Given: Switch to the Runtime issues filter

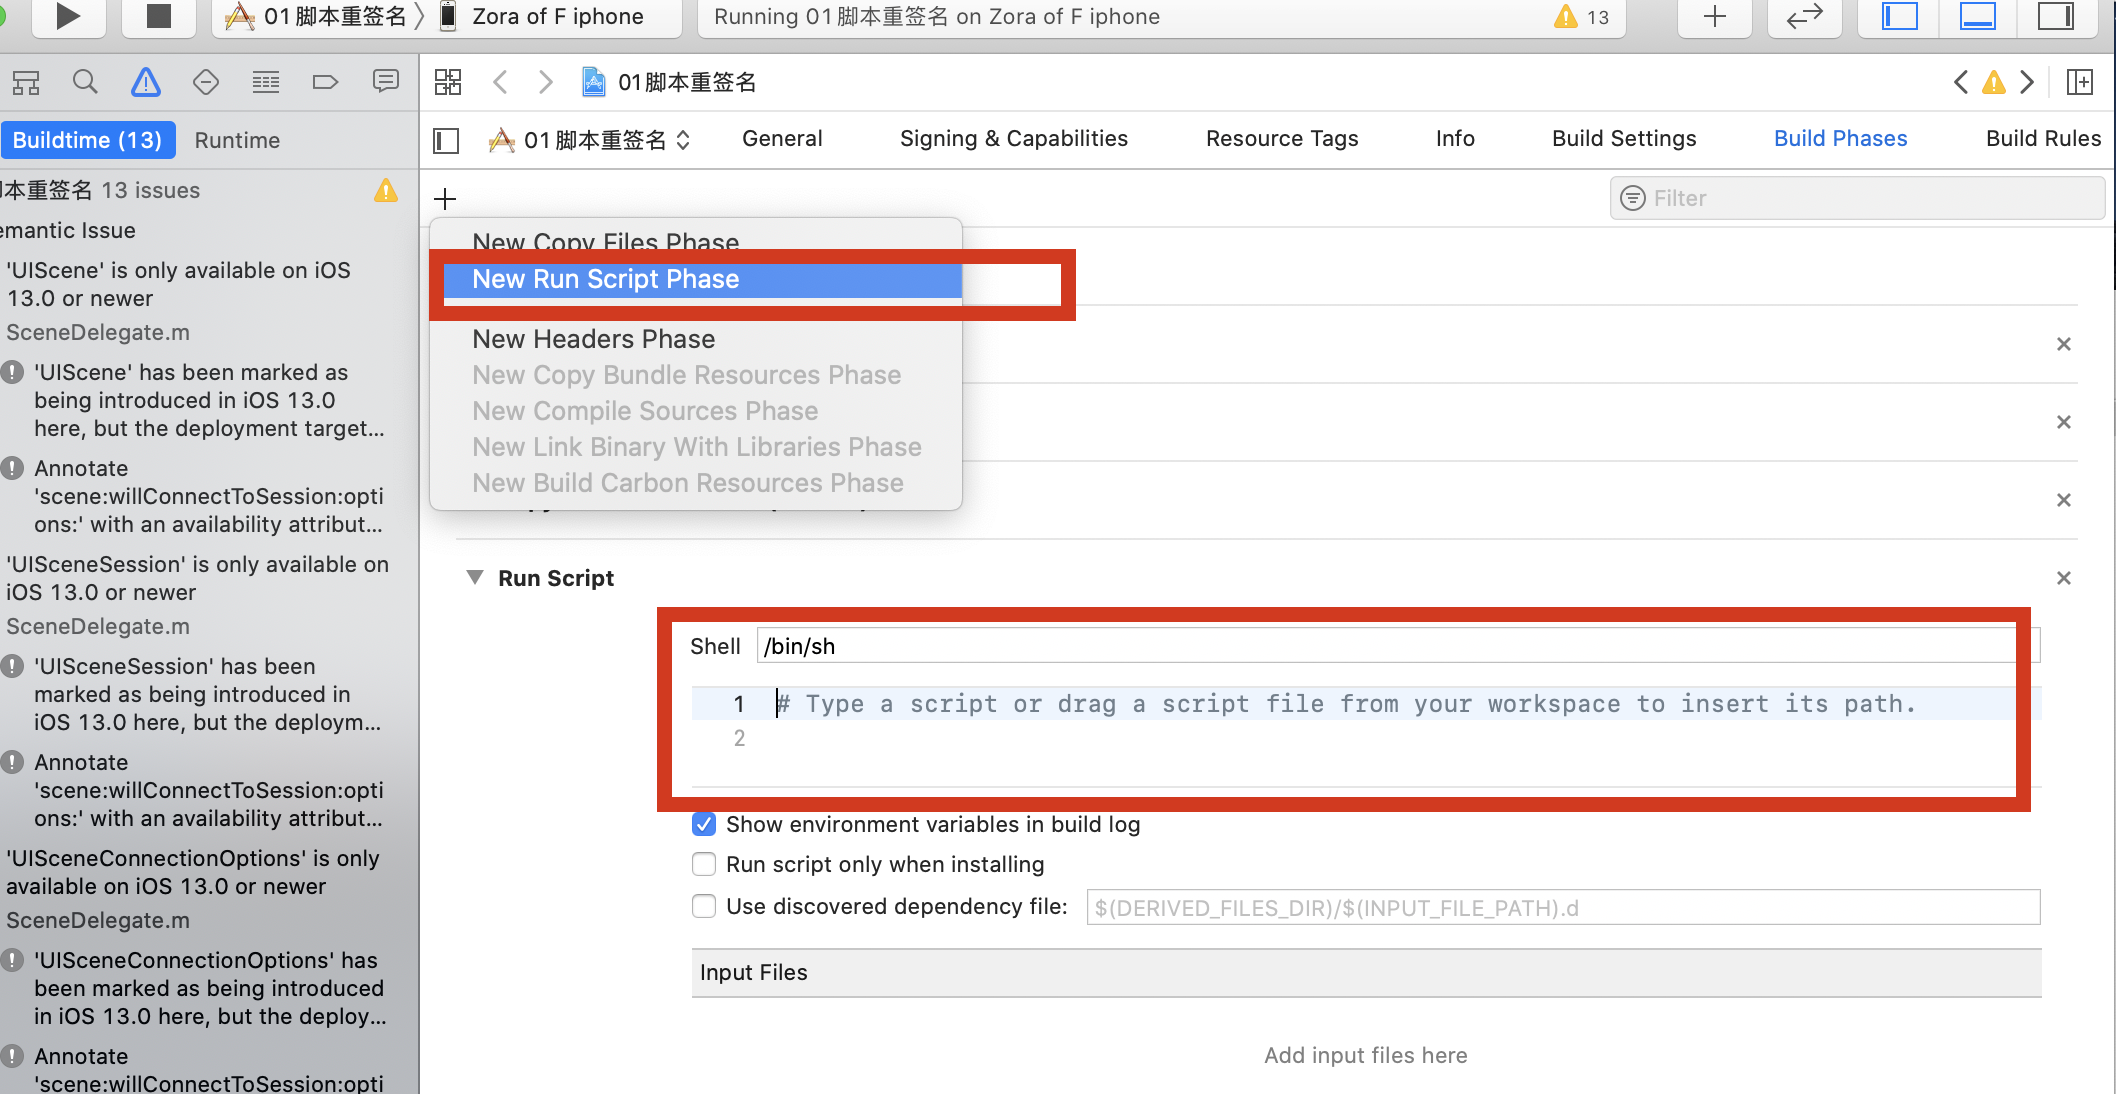Looking at the screenshot, I should 237,140.
